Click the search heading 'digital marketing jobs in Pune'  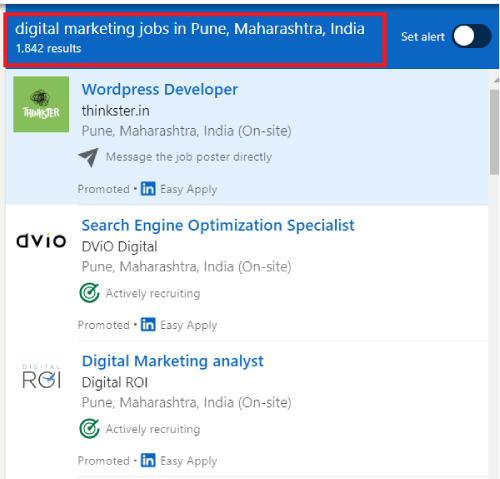(x=190, y=29)
